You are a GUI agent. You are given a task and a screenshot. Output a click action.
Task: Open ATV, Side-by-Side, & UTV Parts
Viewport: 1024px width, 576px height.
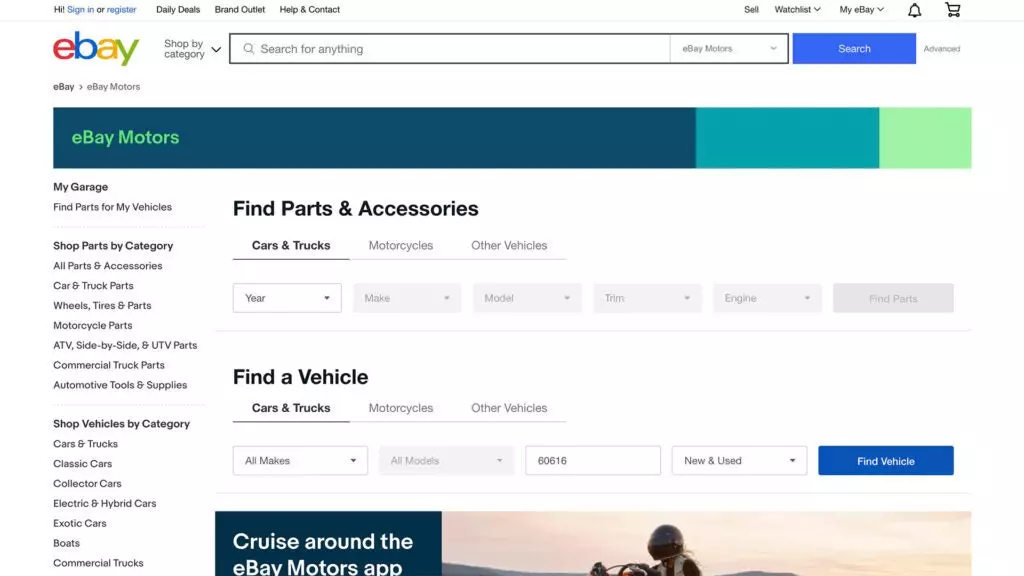click(x=125, y=345)
